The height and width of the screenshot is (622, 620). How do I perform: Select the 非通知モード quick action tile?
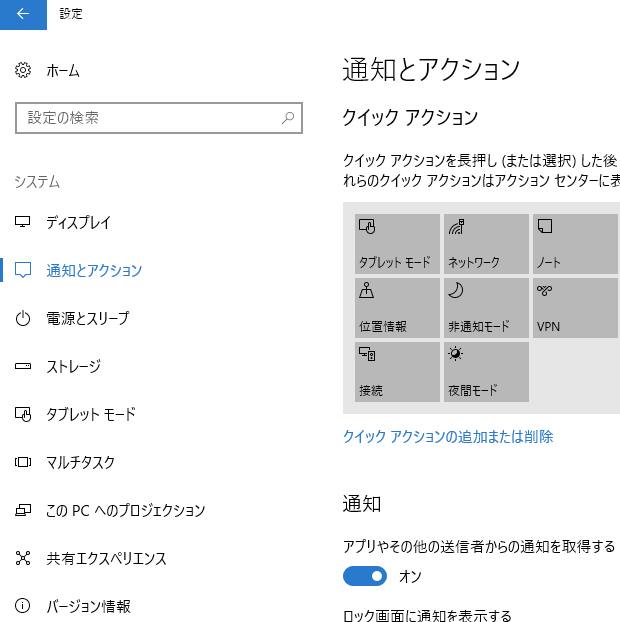486,308
